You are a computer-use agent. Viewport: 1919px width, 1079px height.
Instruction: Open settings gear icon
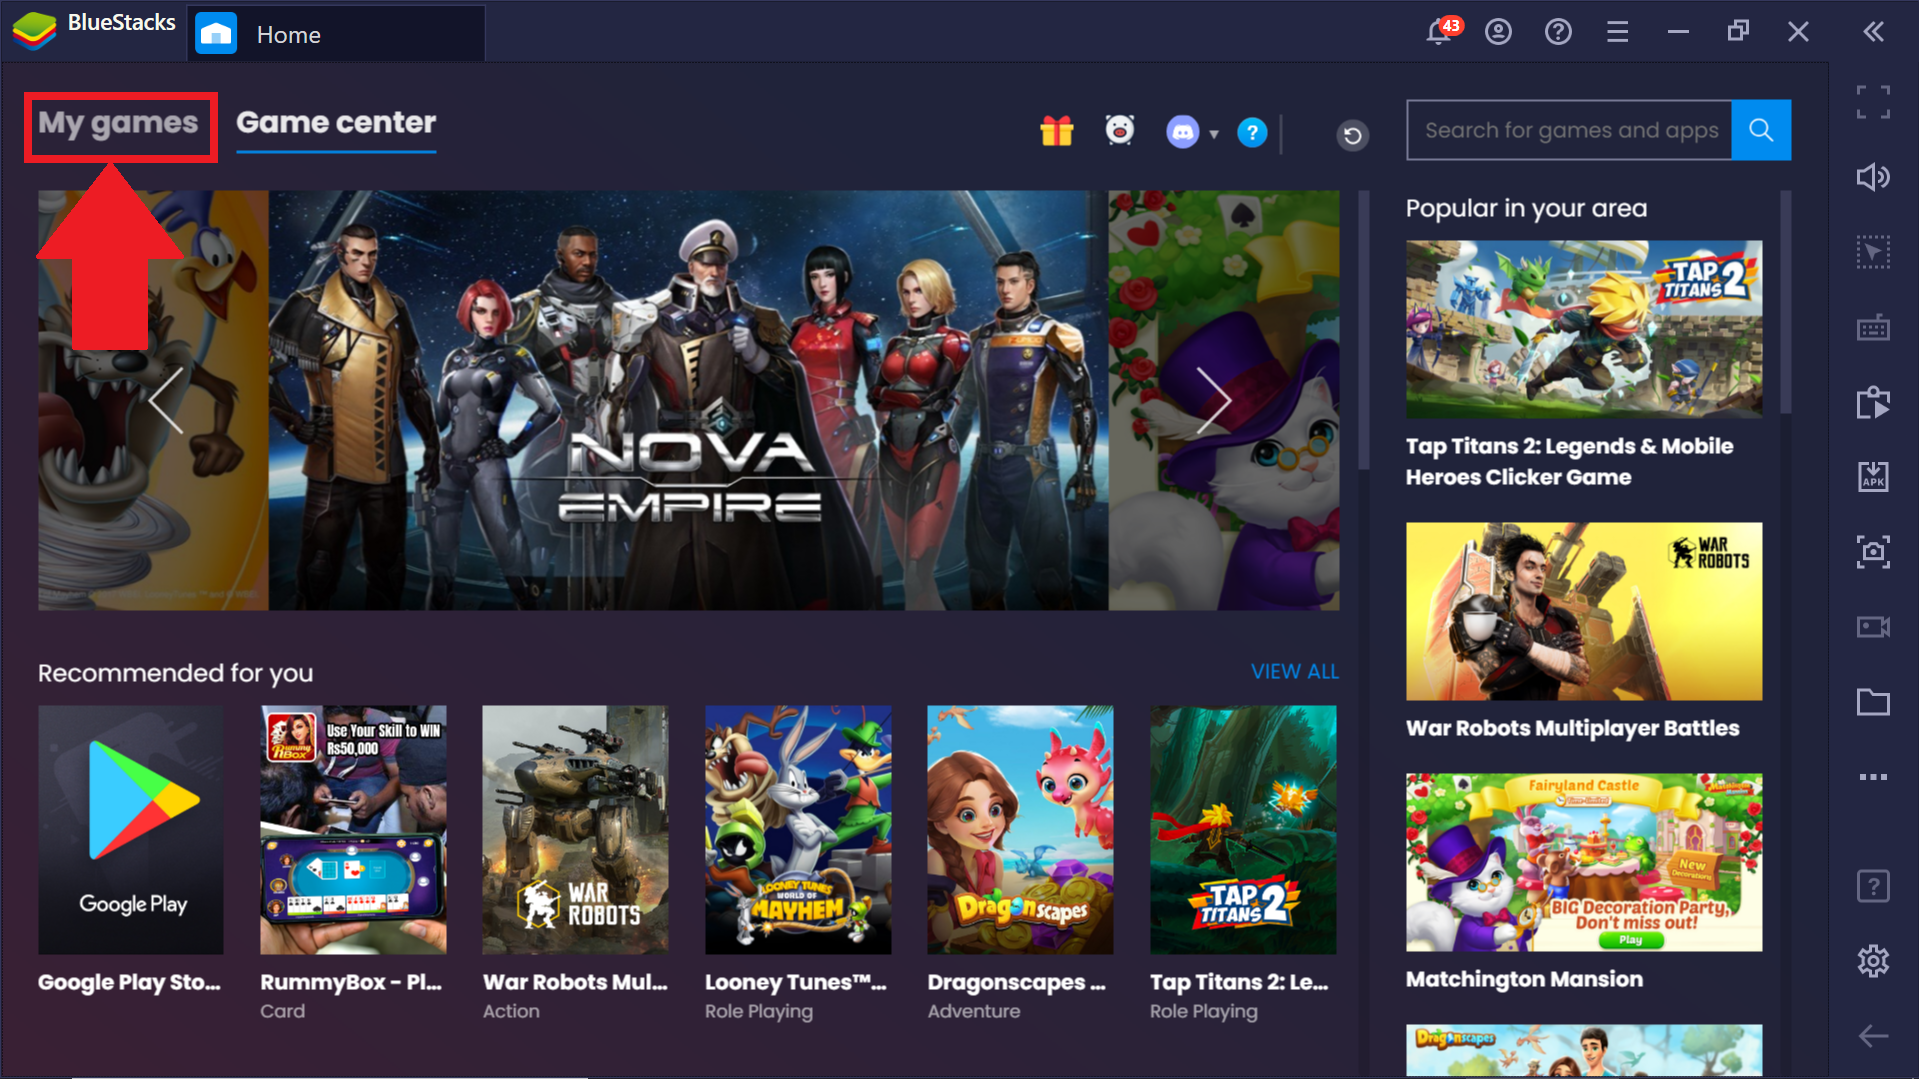tap(1873, 961)
